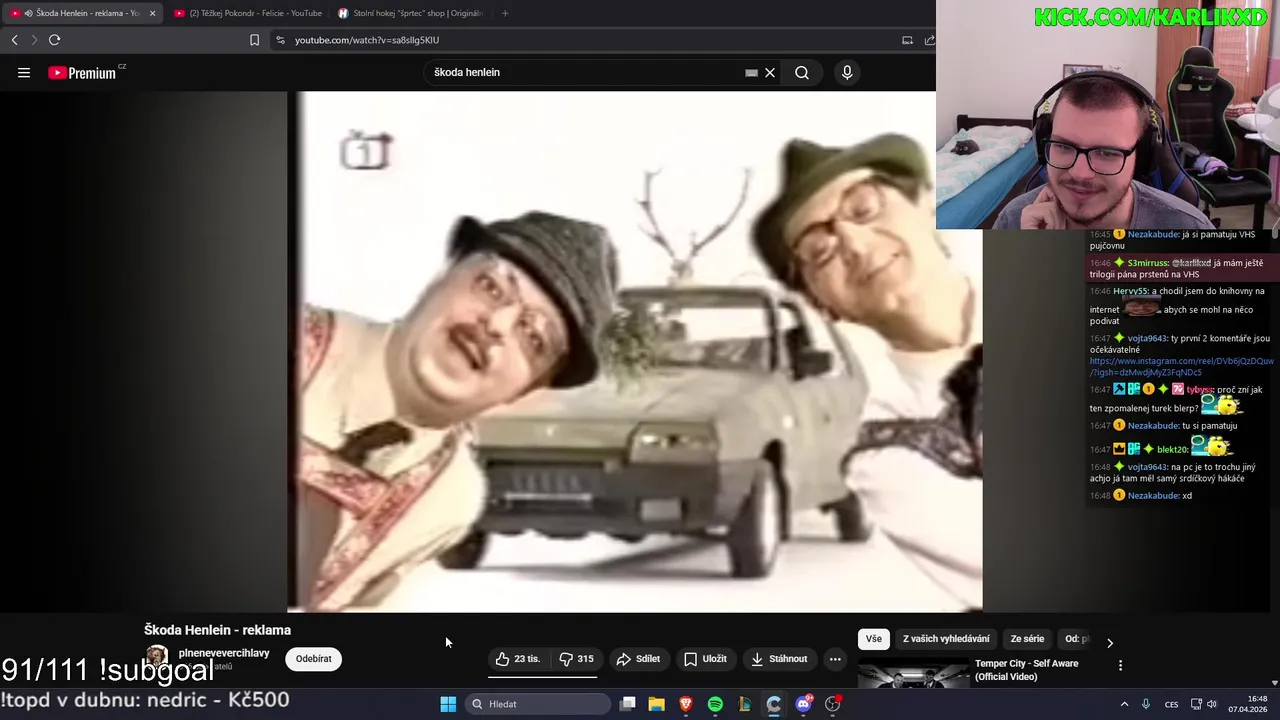Show hidden tray icons chevron
Screen dimensions: 1280x720
coord(1124,704)
